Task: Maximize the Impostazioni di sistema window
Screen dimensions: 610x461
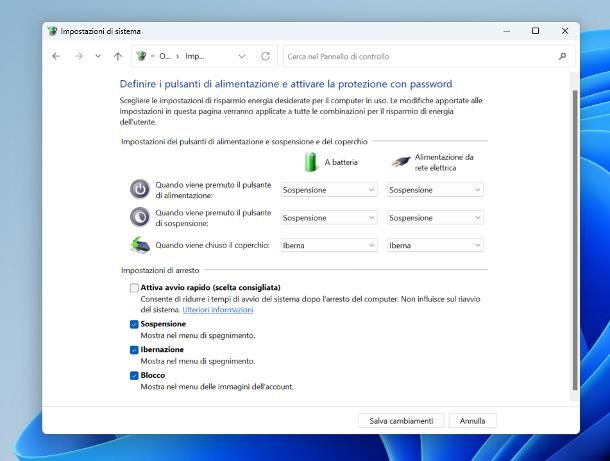Action: pyautogui.click(x=535, y=31)
